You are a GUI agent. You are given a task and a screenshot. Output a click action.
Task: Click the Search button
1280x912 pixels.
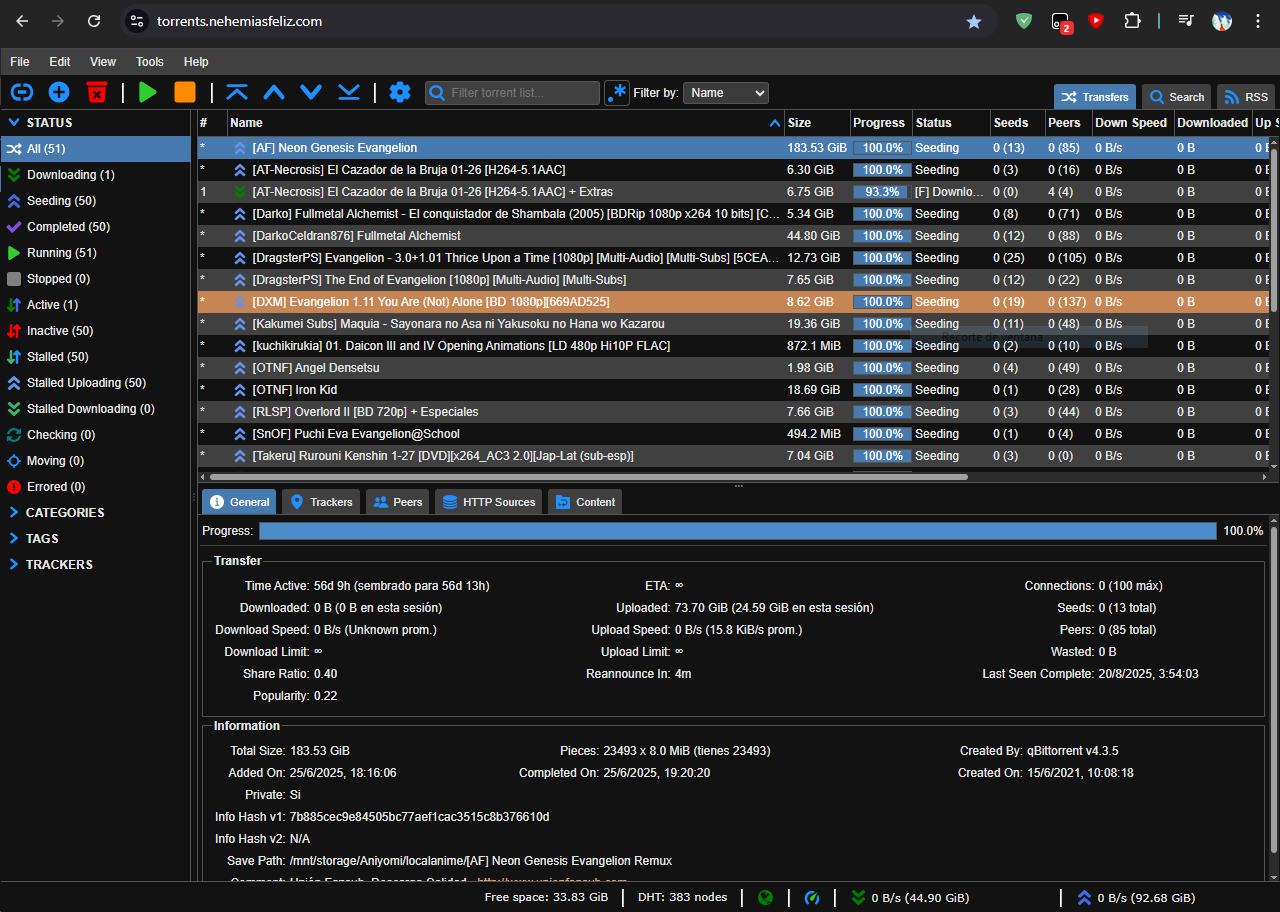click(1177, 97)
